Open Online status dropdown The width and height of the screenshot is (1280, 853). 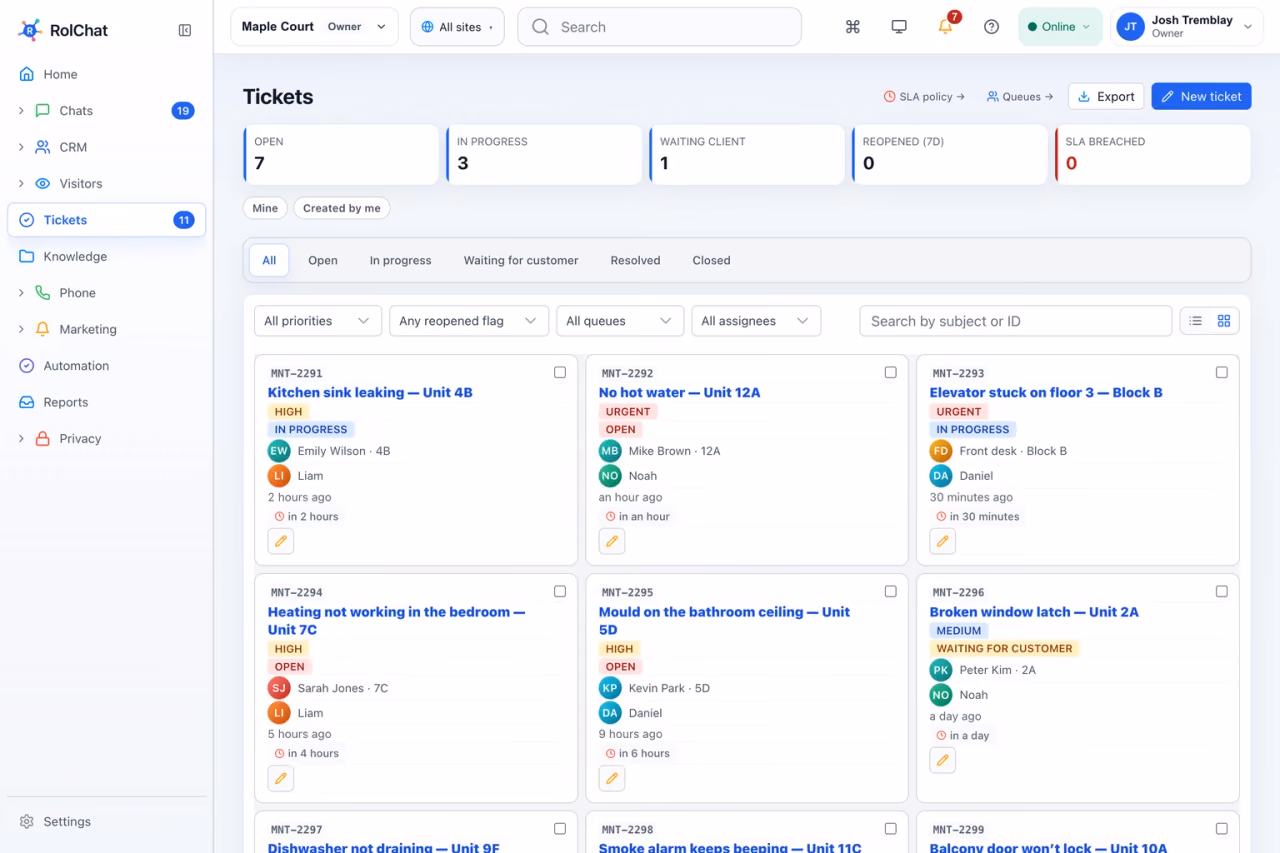click(1060, 27)
